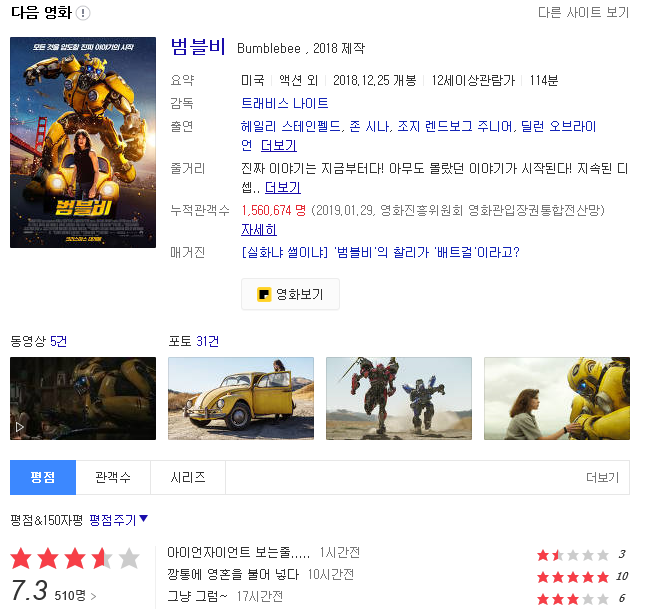
Task: Play the Bumblebee video thumbnail
Action: click(x=83, y=398)
